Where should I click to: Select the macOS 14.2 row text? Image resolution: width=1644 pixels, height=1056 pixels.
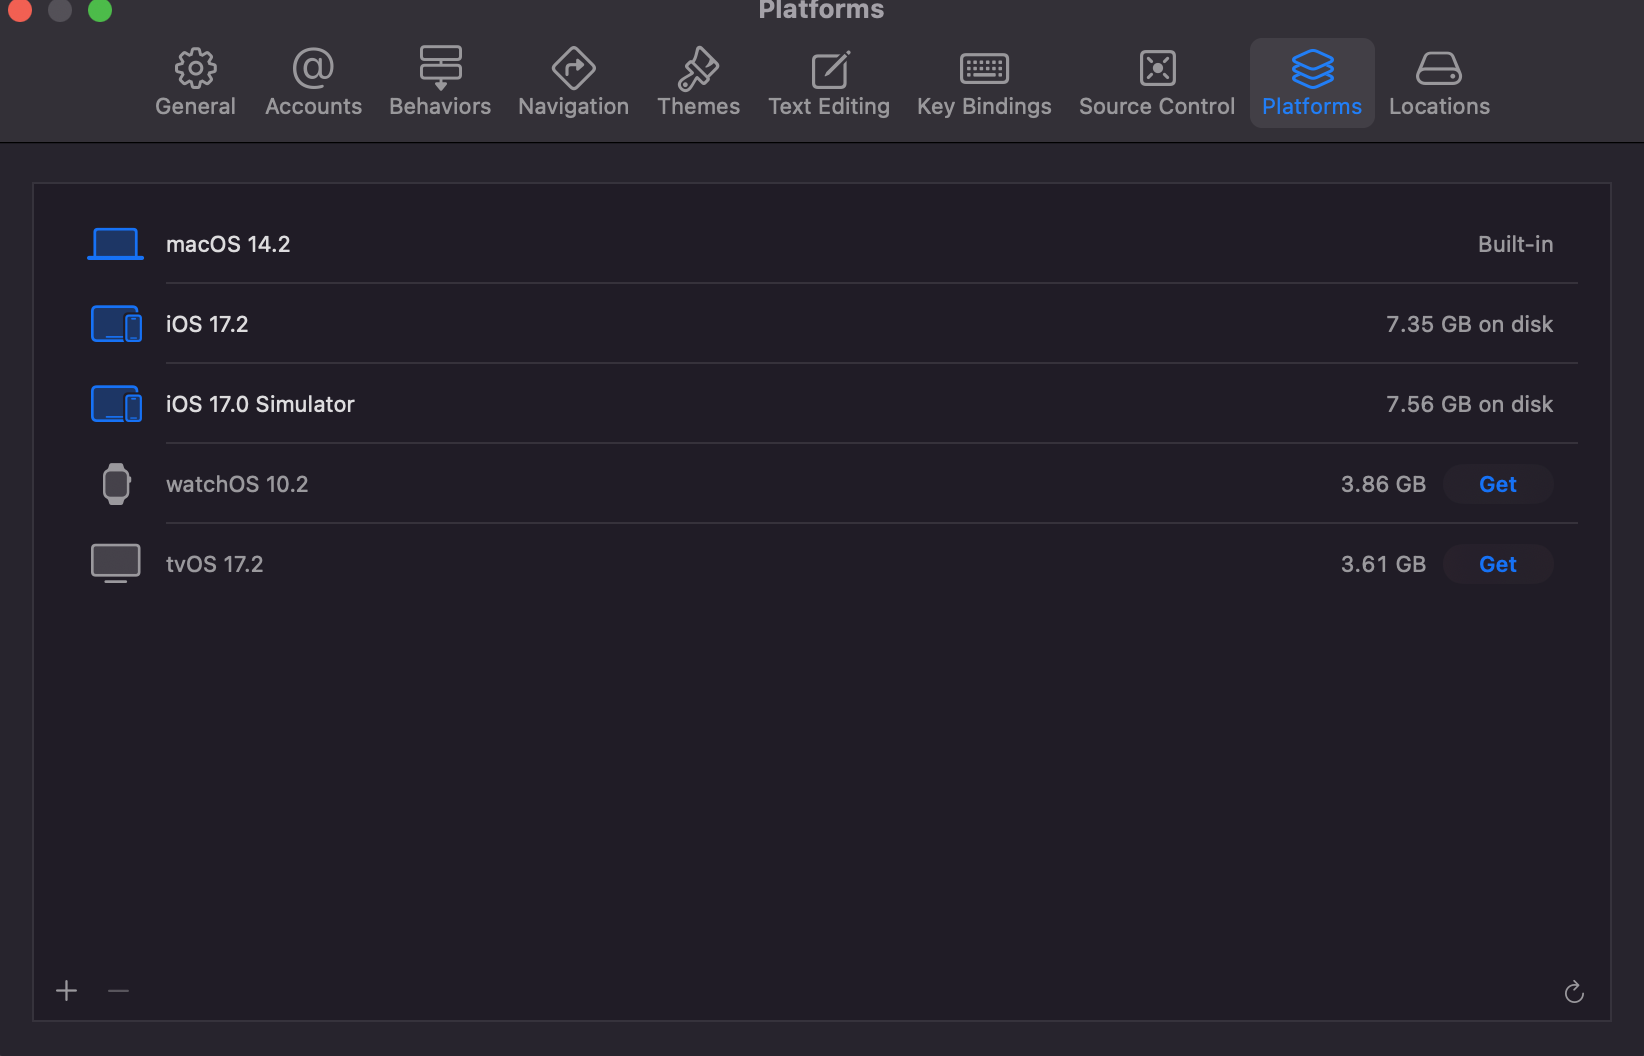228,244
